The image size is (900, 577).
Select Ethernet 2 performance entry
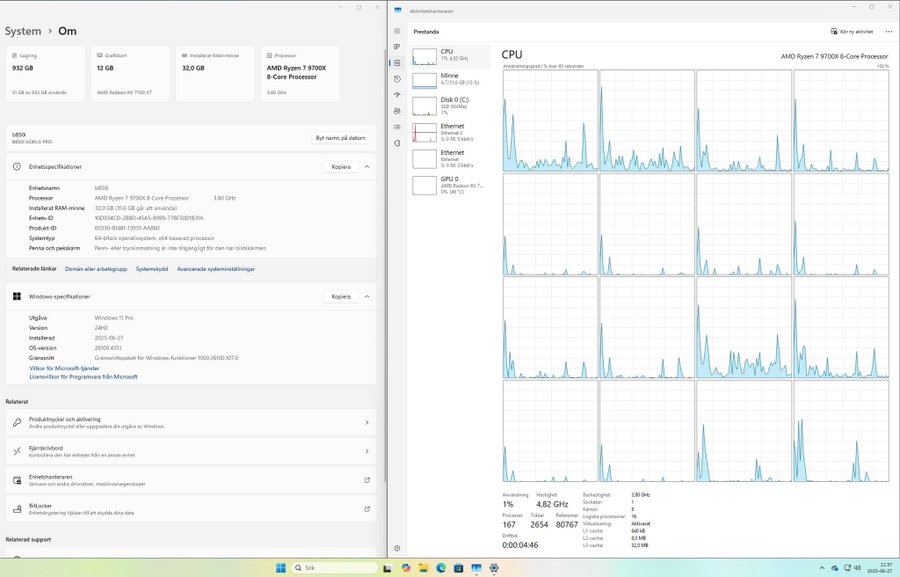(x=451, y=132)
